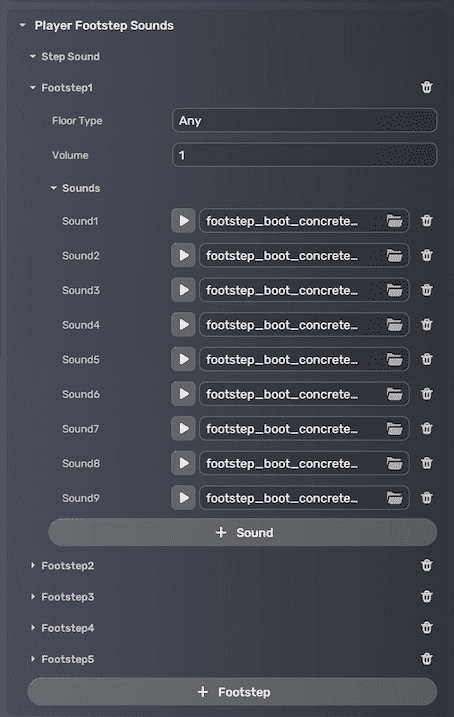
Task: Expand the Footstep5 entry
Action: pyautogui.click(x=32, y=659)
